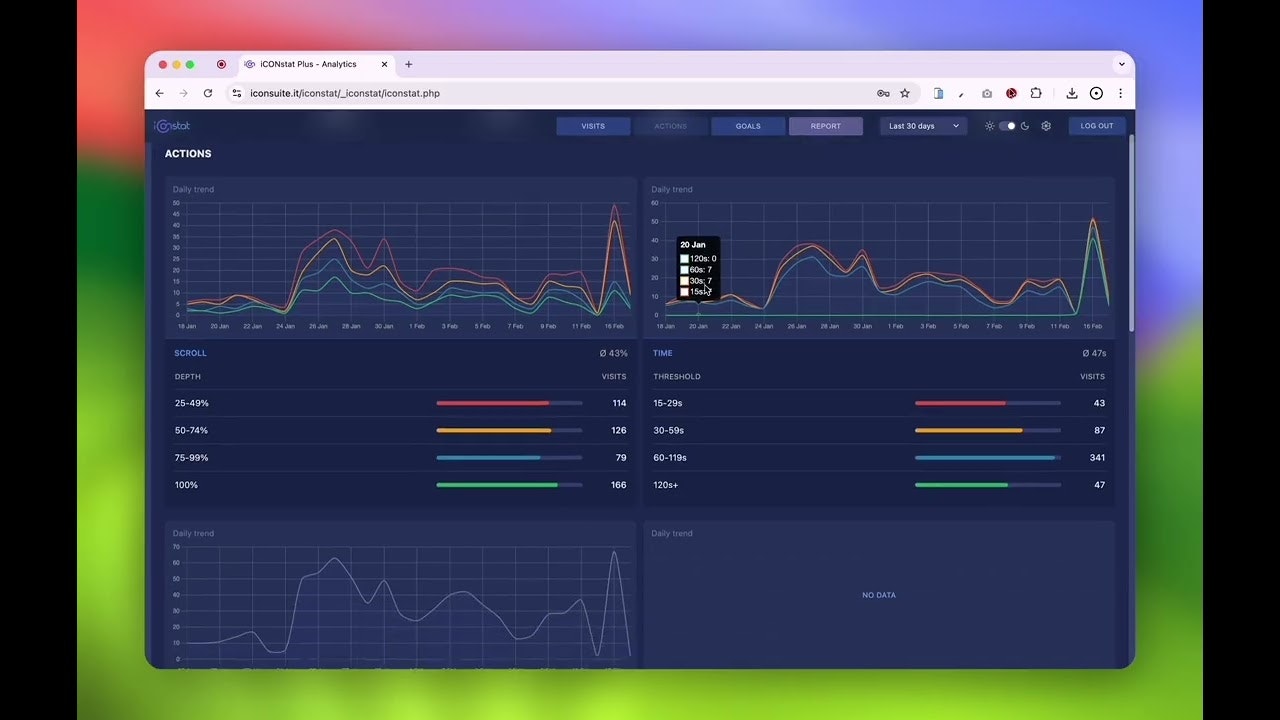Select the 30-59s threshold row label
1280x720 pixels.
tap(668, 430)
